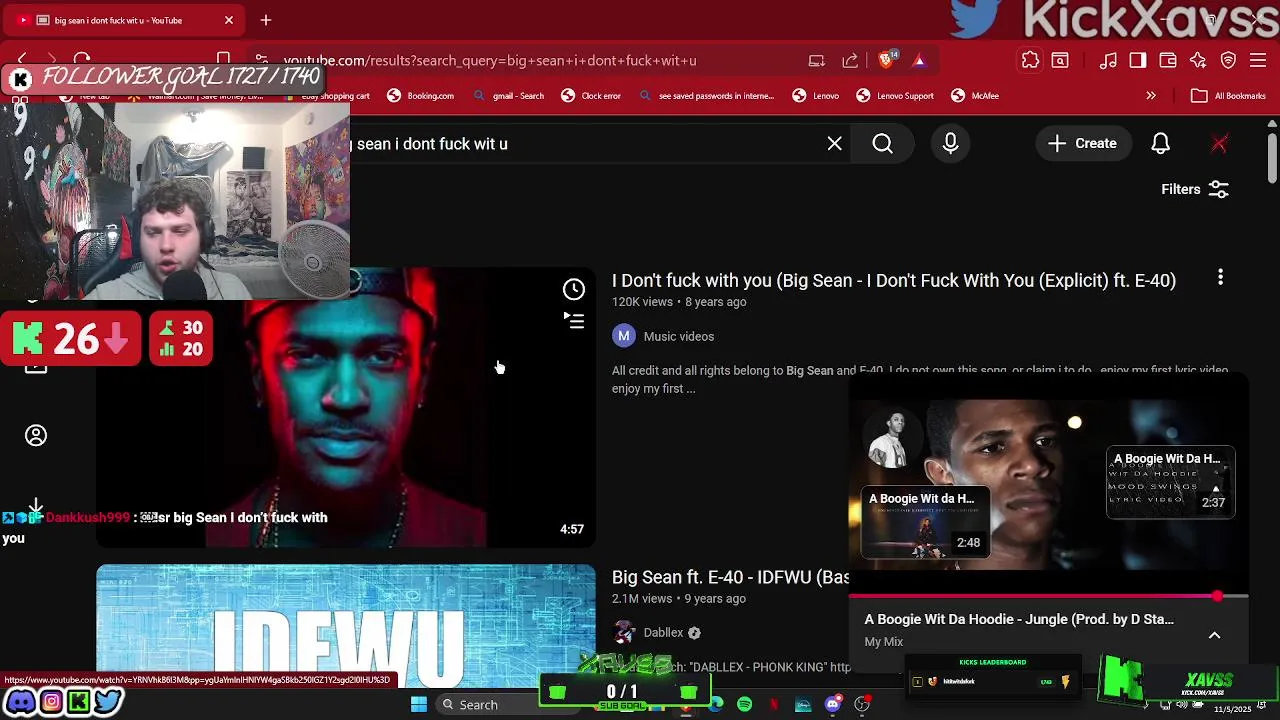Viewport: 1280px width, 720px height.
Task: Open Brave Shields panel
Action: 886,60
